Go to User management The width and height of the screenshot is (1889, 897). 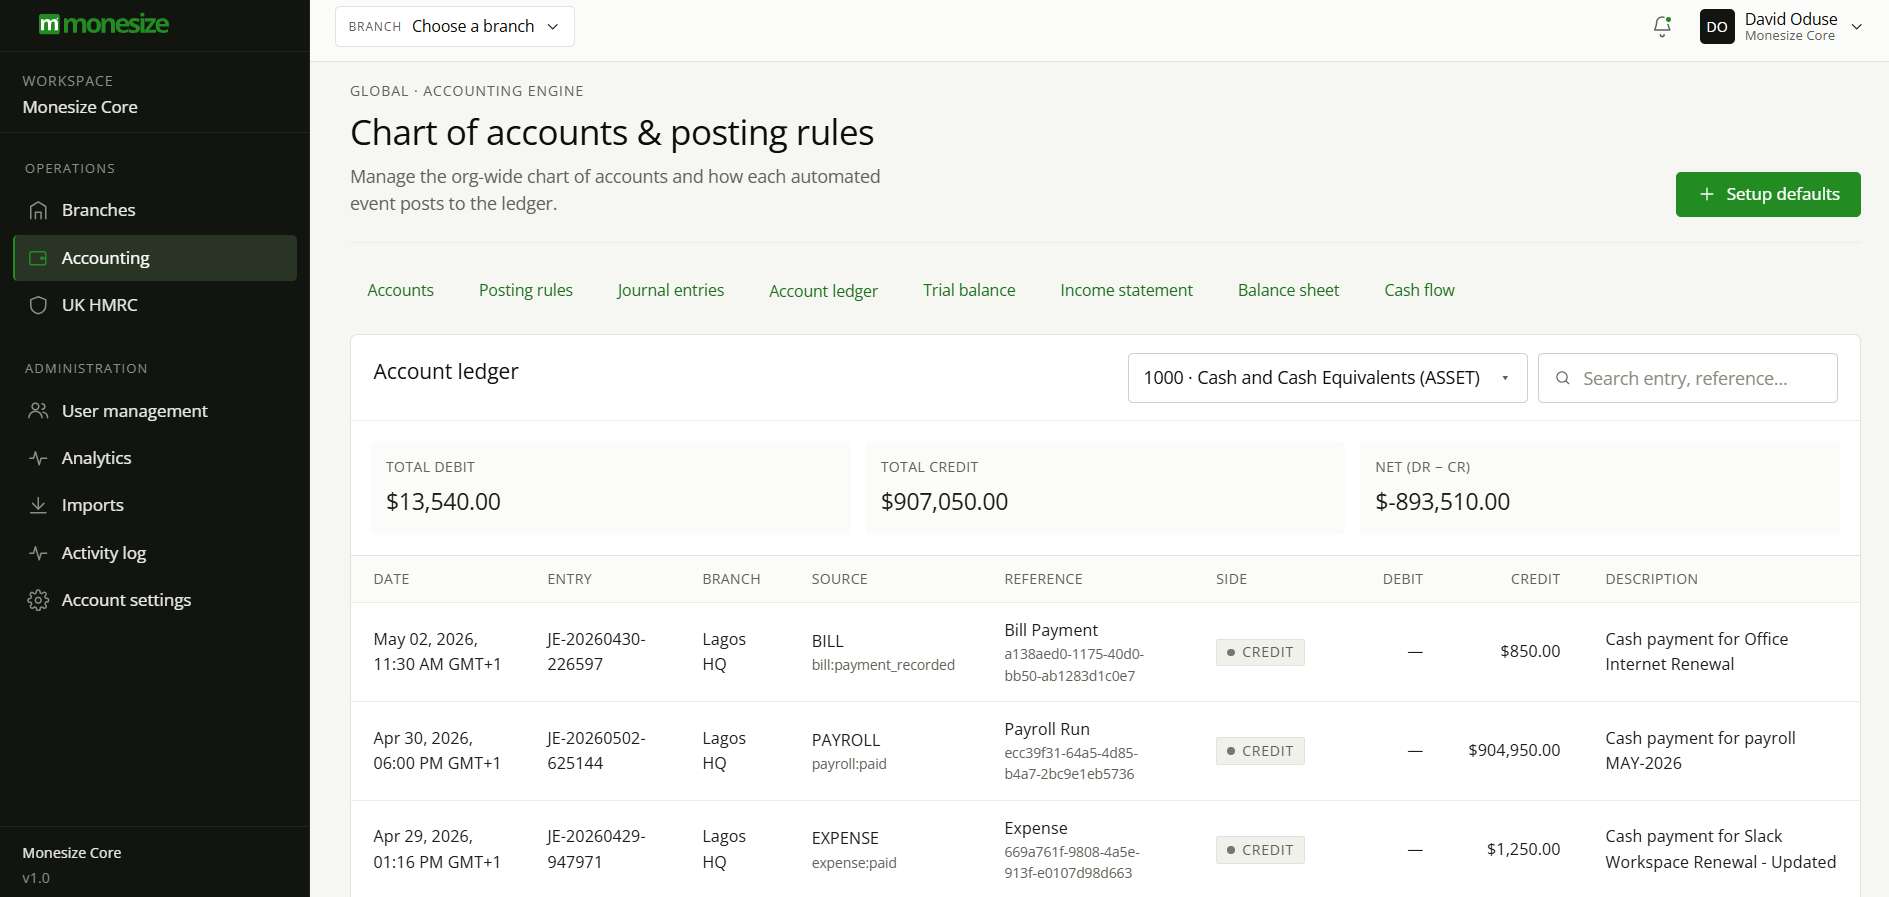(155, 411)
